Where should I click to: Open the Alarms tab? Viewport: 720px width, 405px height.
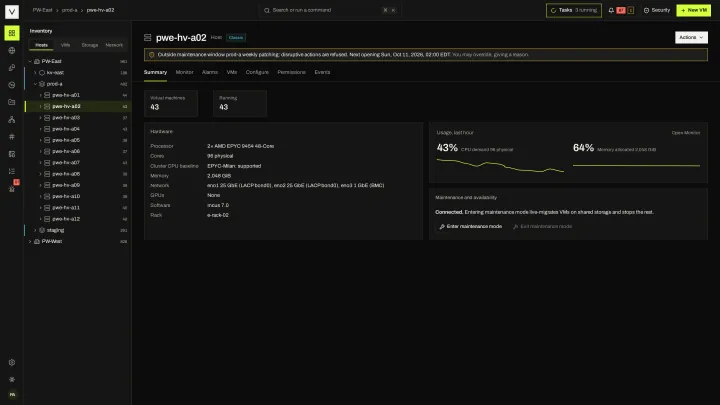(x=210, y=72)
